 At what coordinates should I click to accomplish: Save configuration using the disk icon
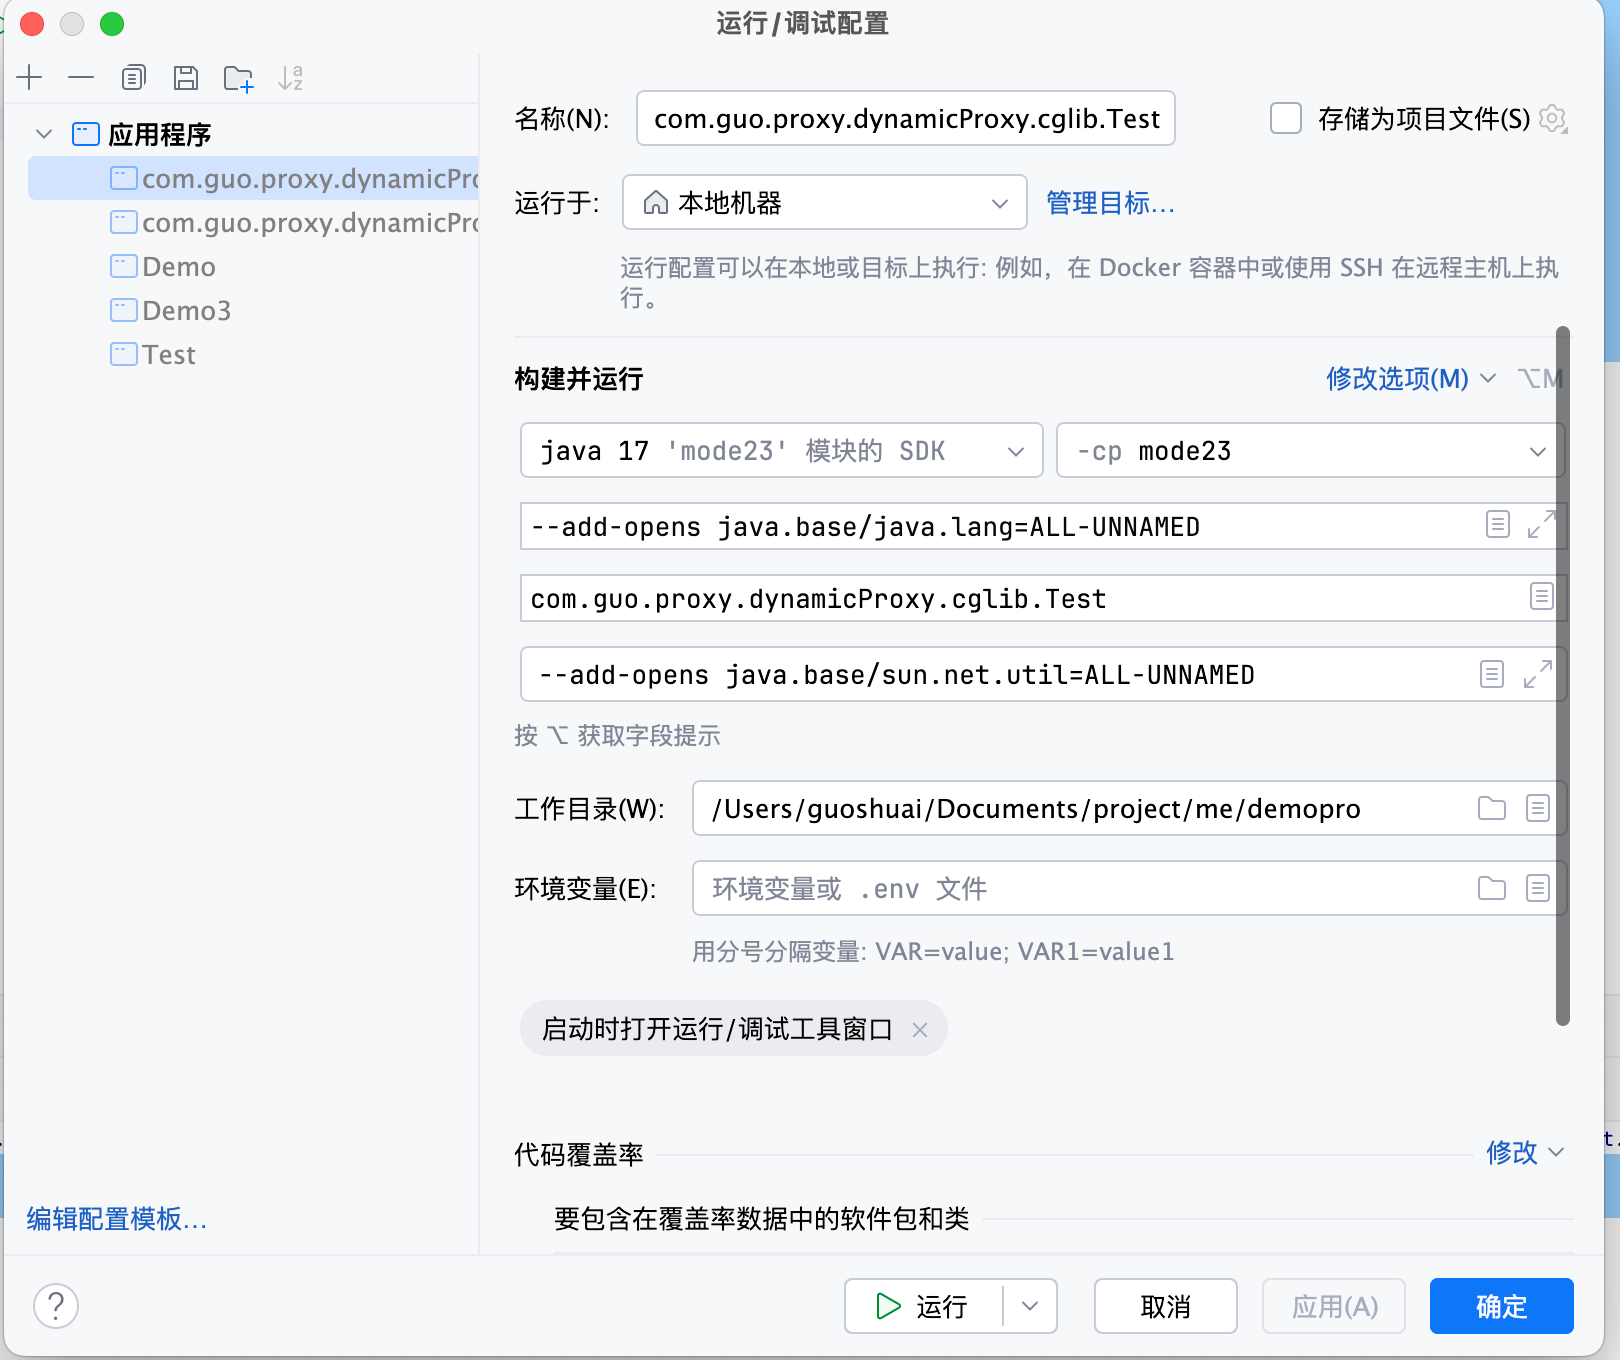point(186,77)
